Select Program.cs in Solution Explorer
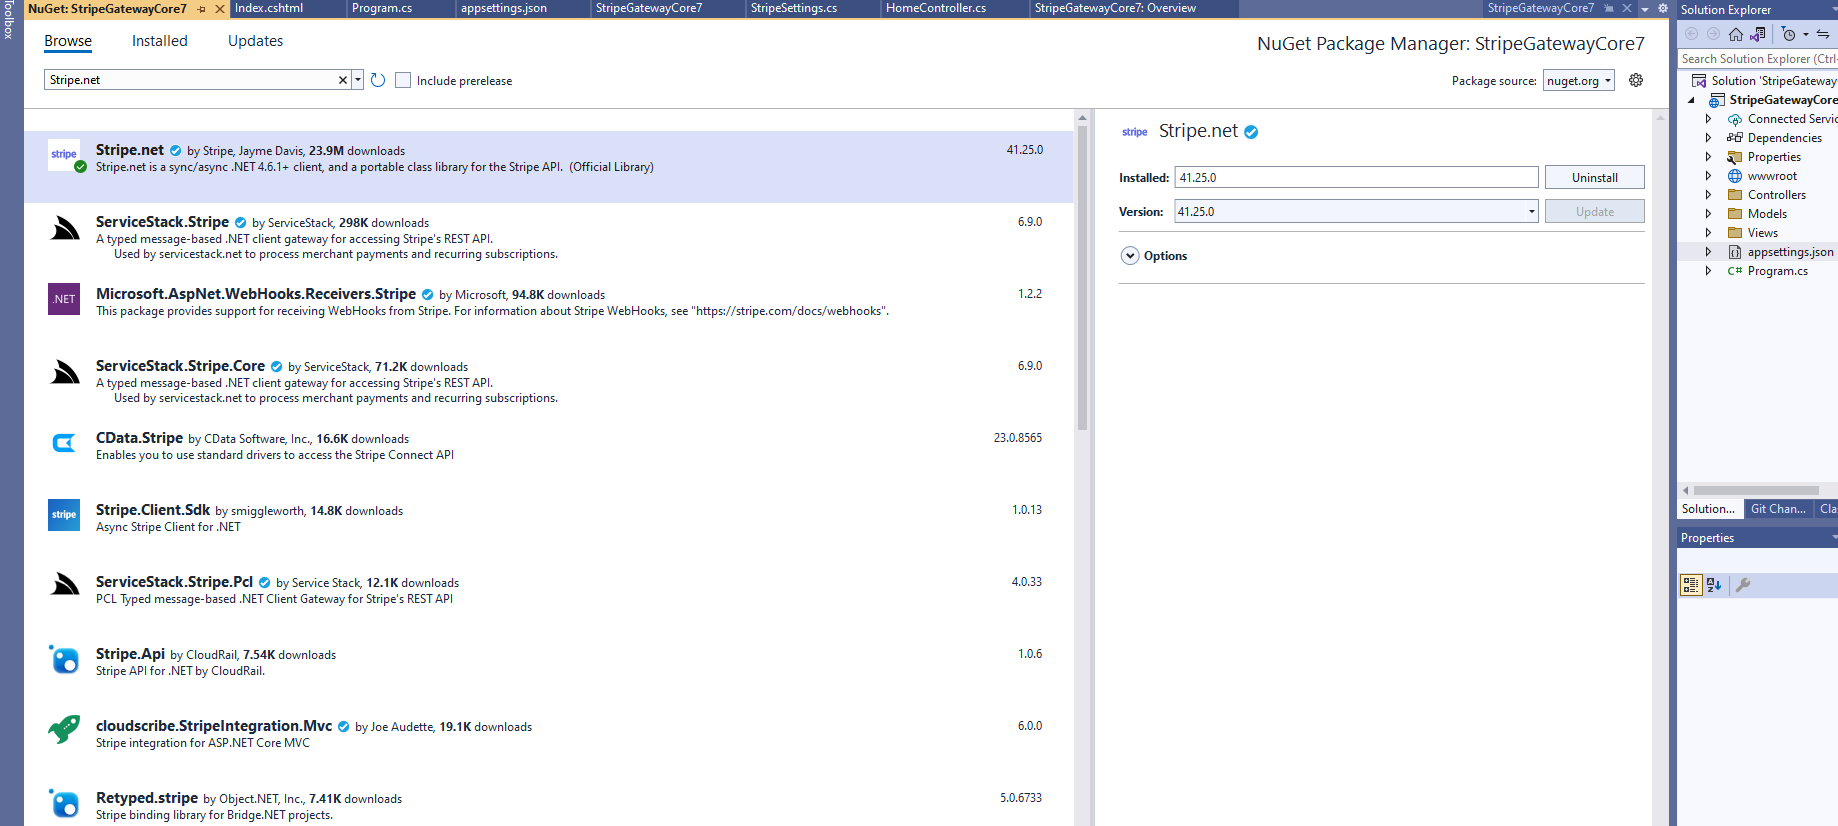The height and width of the screenshot is (826, 1838). 1777,271
